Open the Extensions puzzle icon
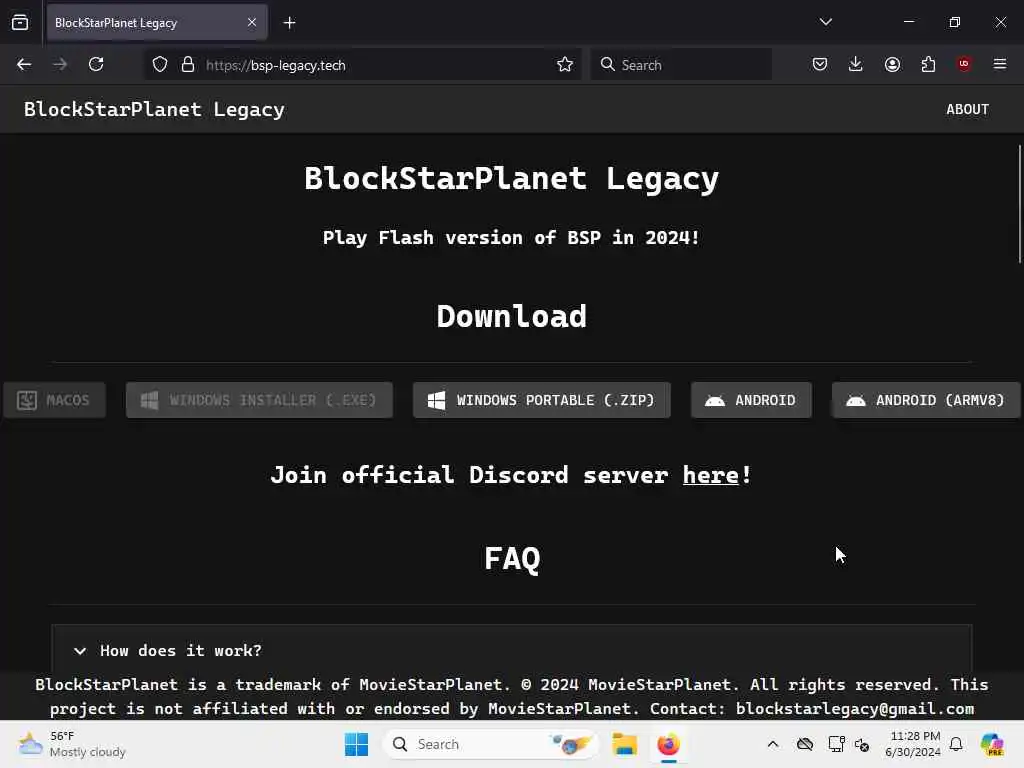The width and height of the screenshot is (1024, 768). coord(928,65)
